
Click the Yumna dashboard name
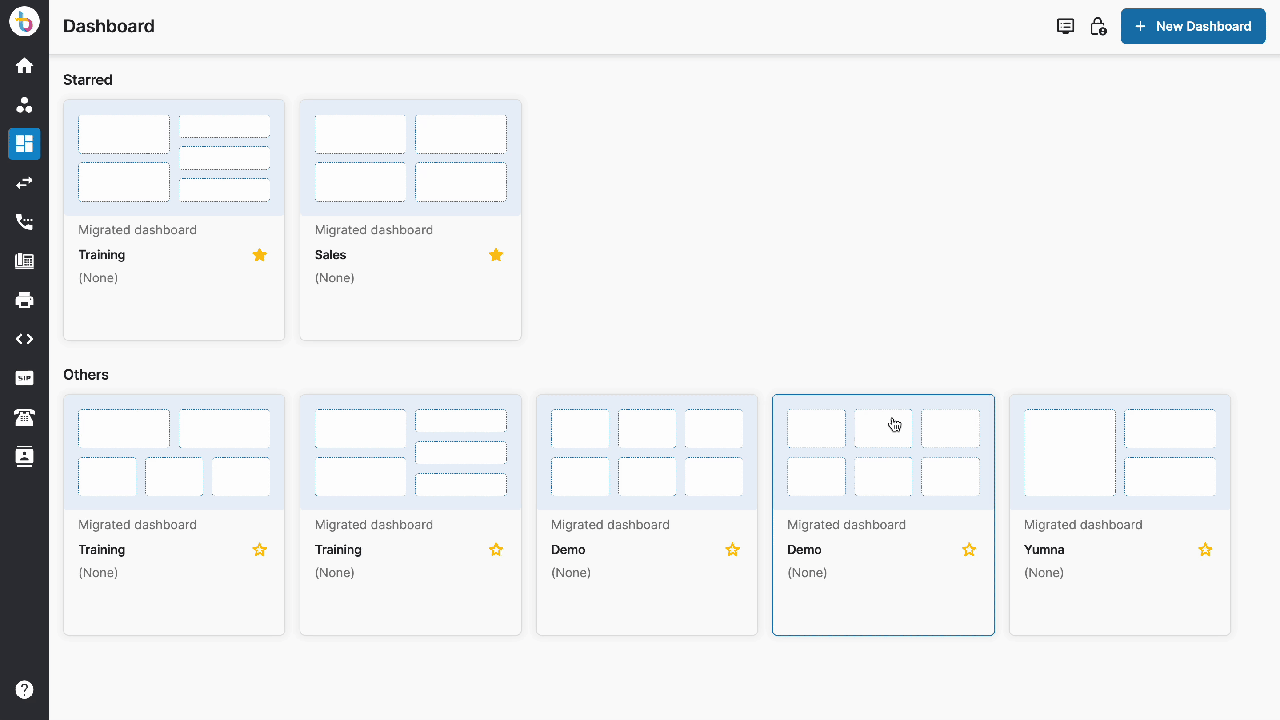1044,550
